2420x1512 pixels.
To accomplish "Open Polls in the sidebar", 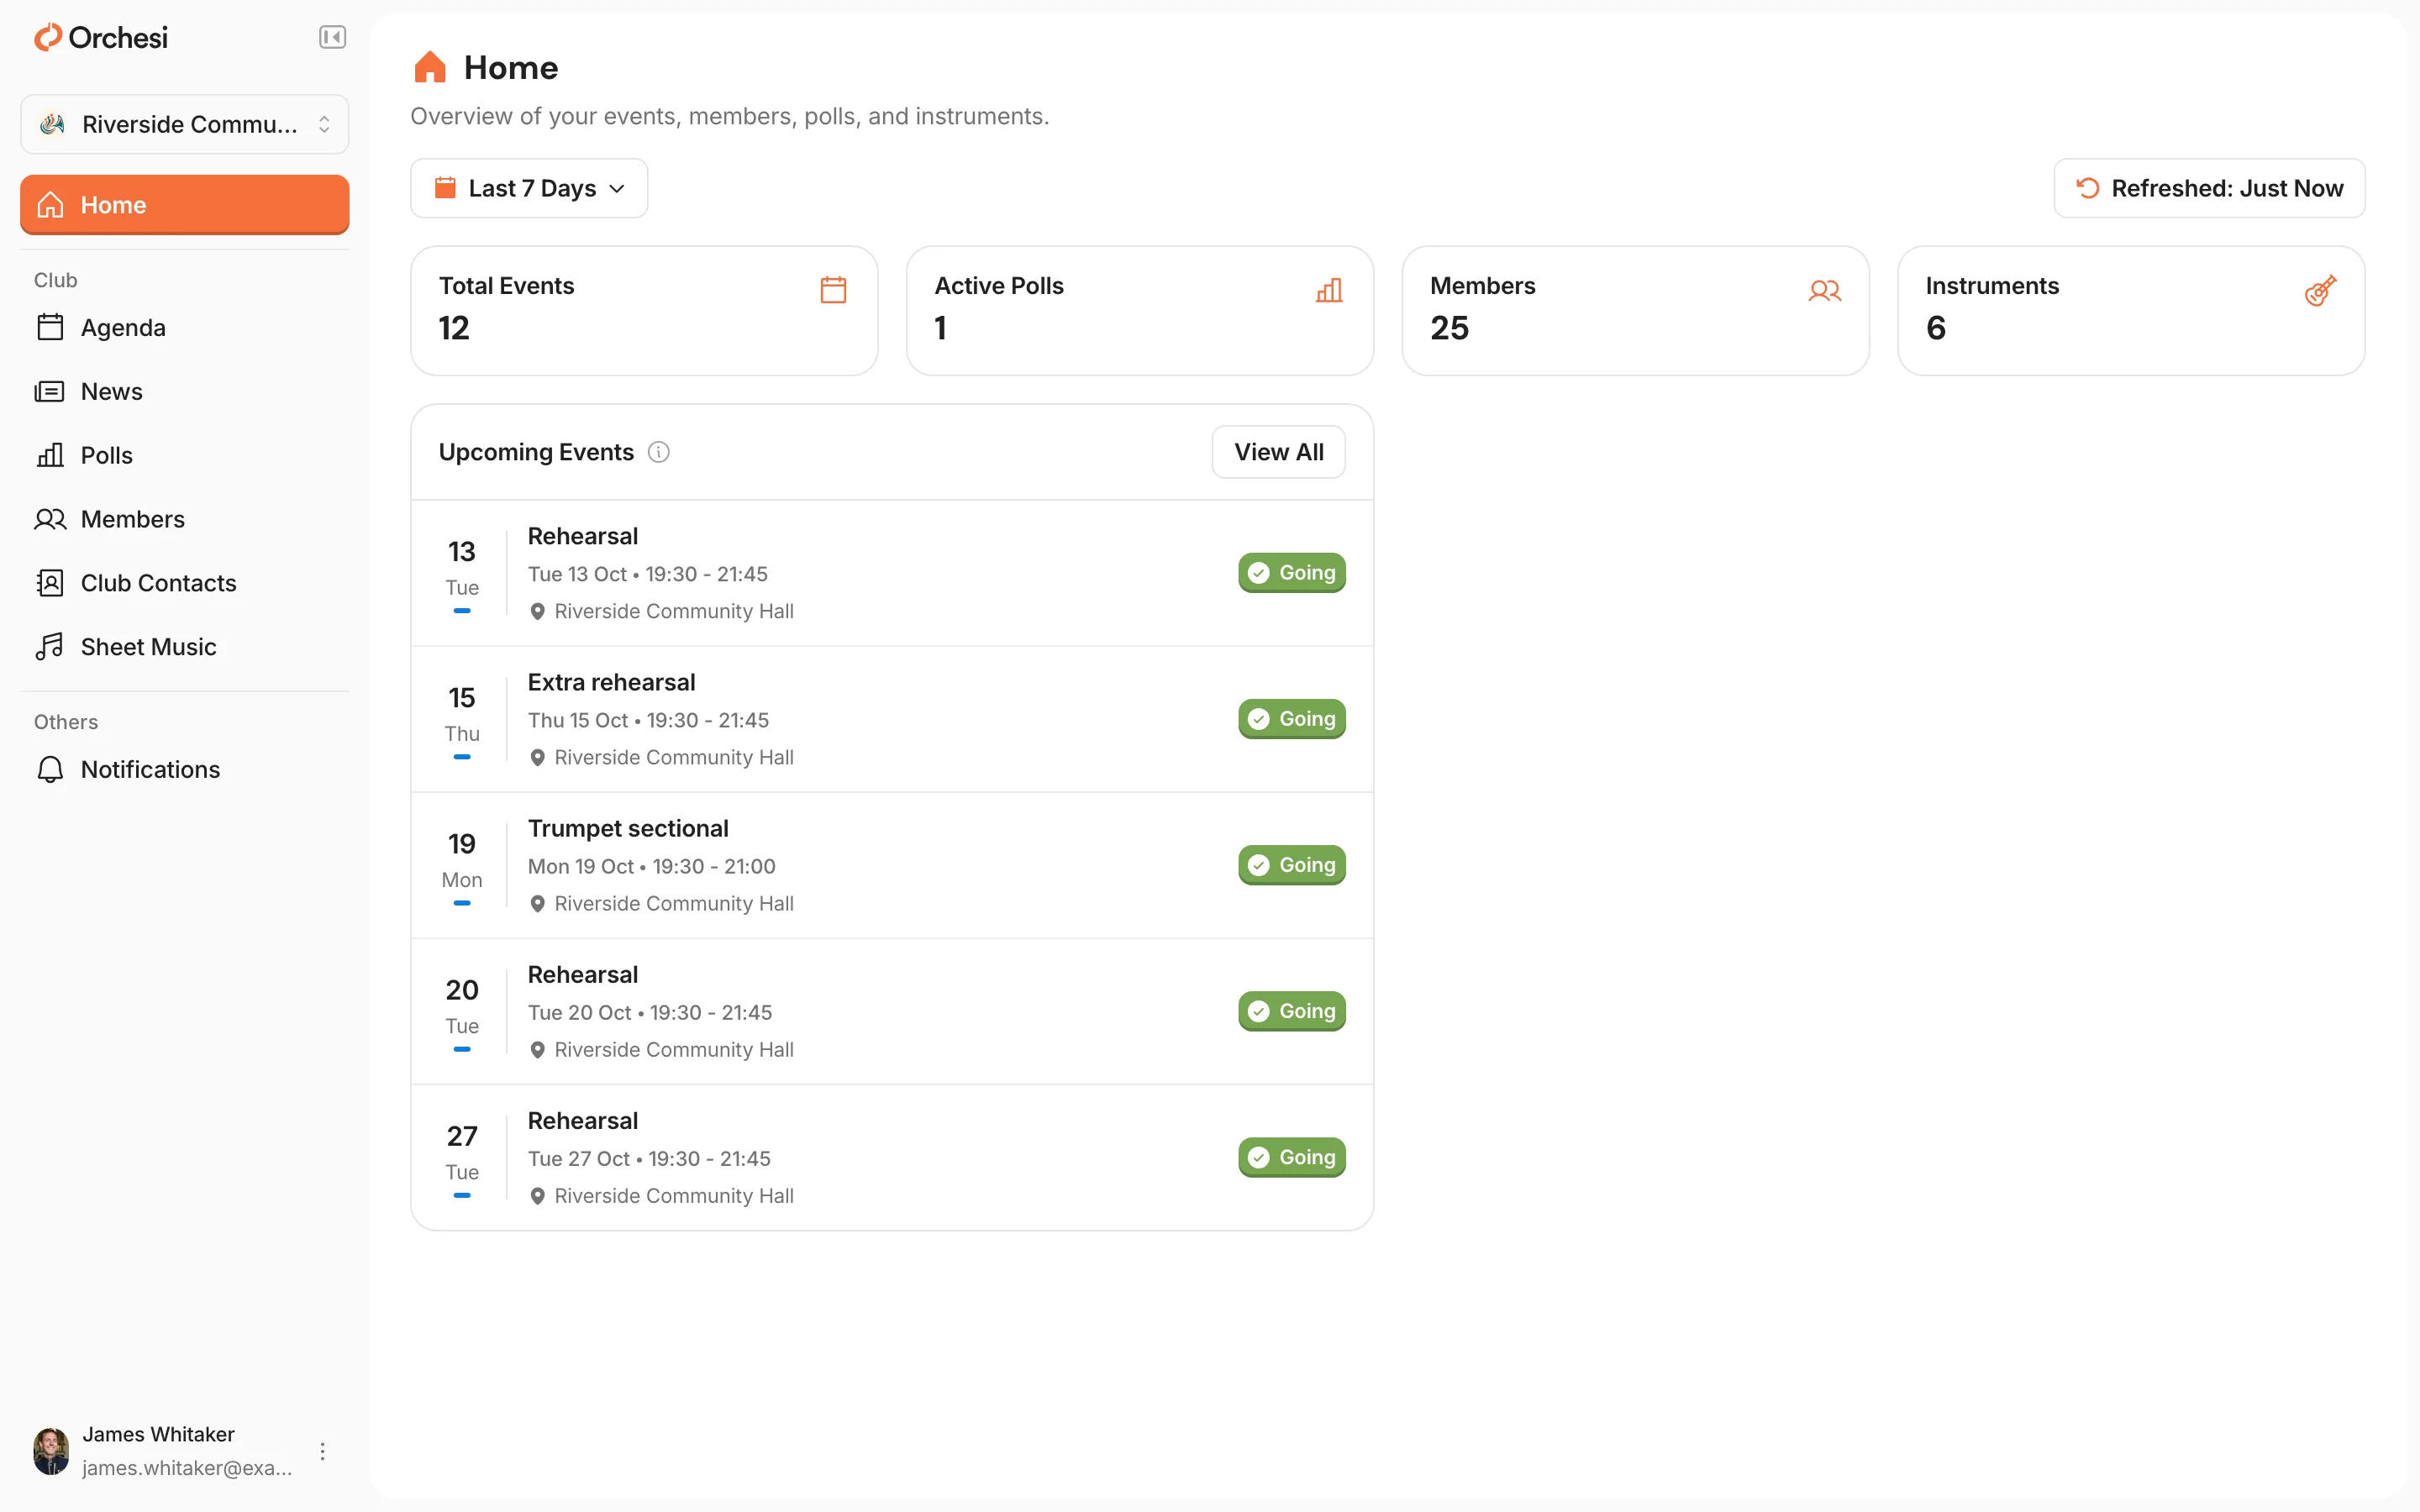I will pyautogui.click(x=185, y=456).
